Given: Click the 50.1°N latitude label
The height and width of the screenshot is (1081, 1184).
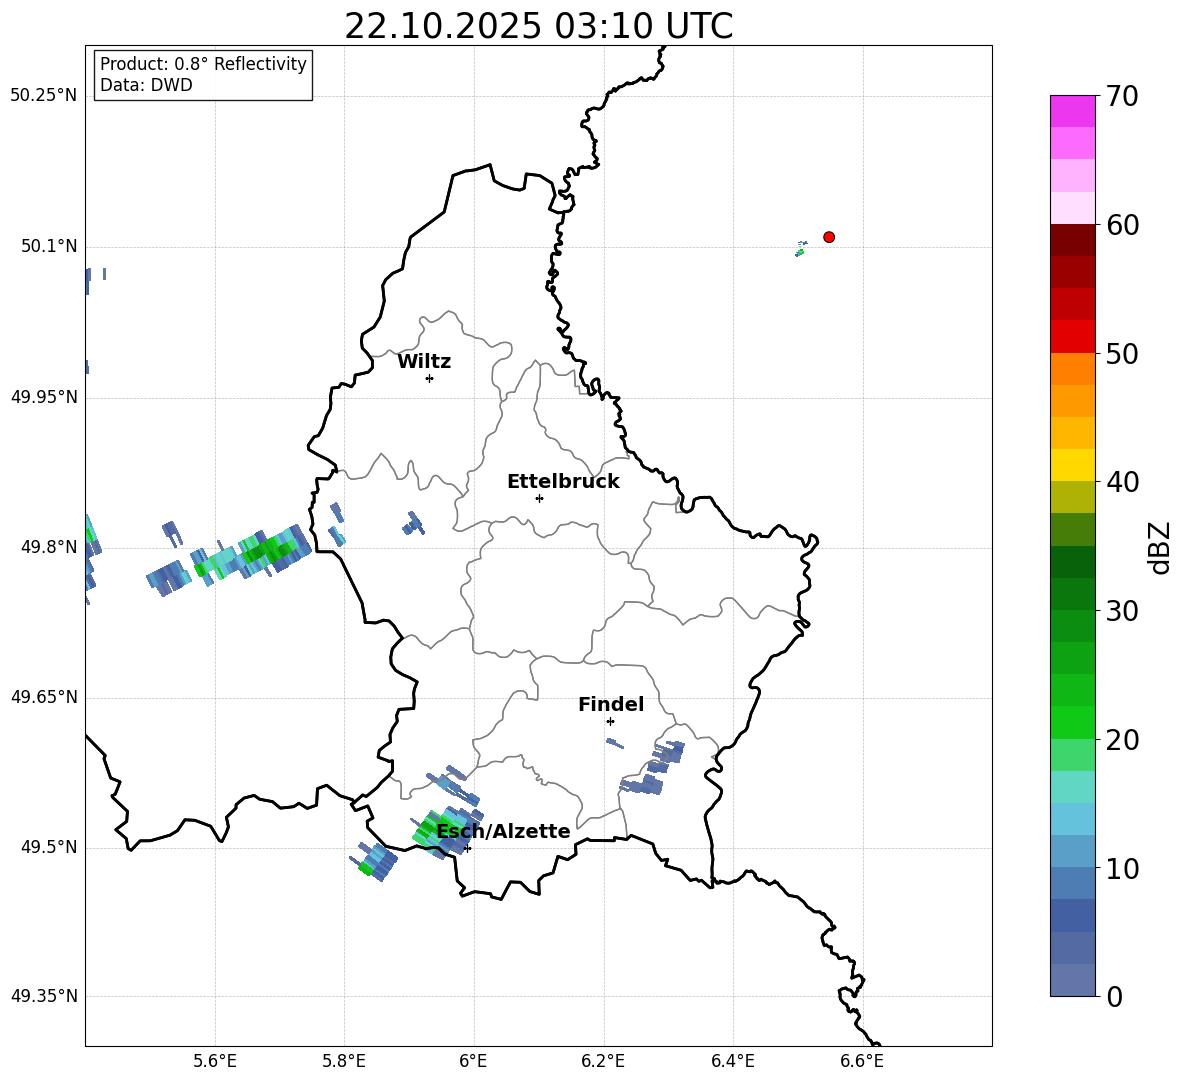Looking at the screenshot, I should (x=49, y=246).
